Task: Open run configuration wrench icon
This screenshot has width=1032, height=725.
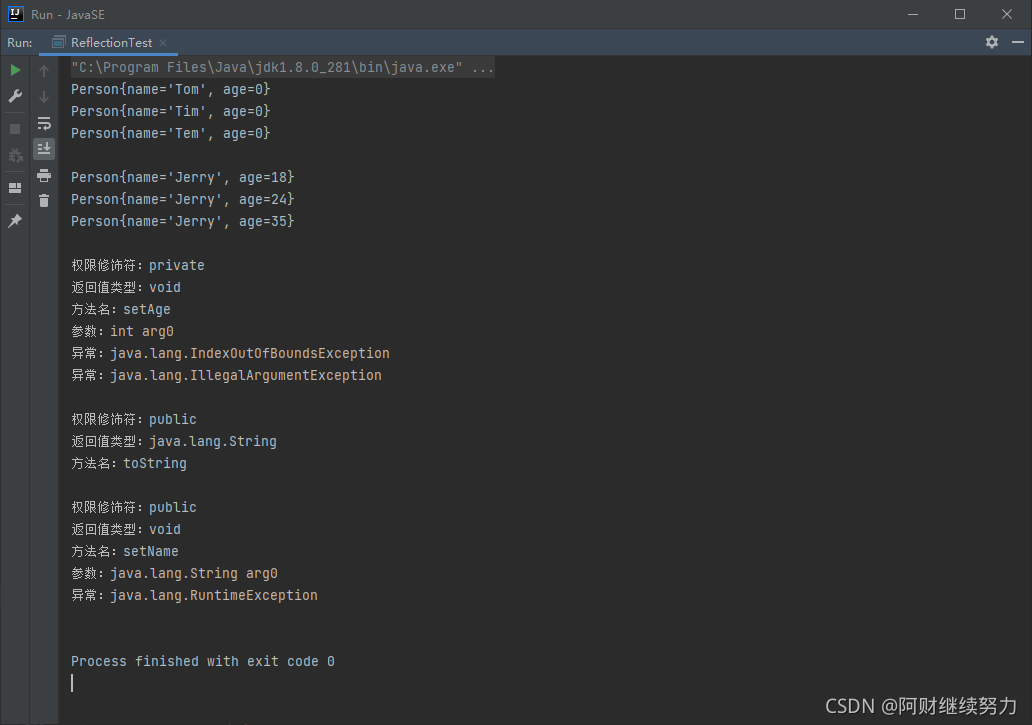Action: [15, 96]
